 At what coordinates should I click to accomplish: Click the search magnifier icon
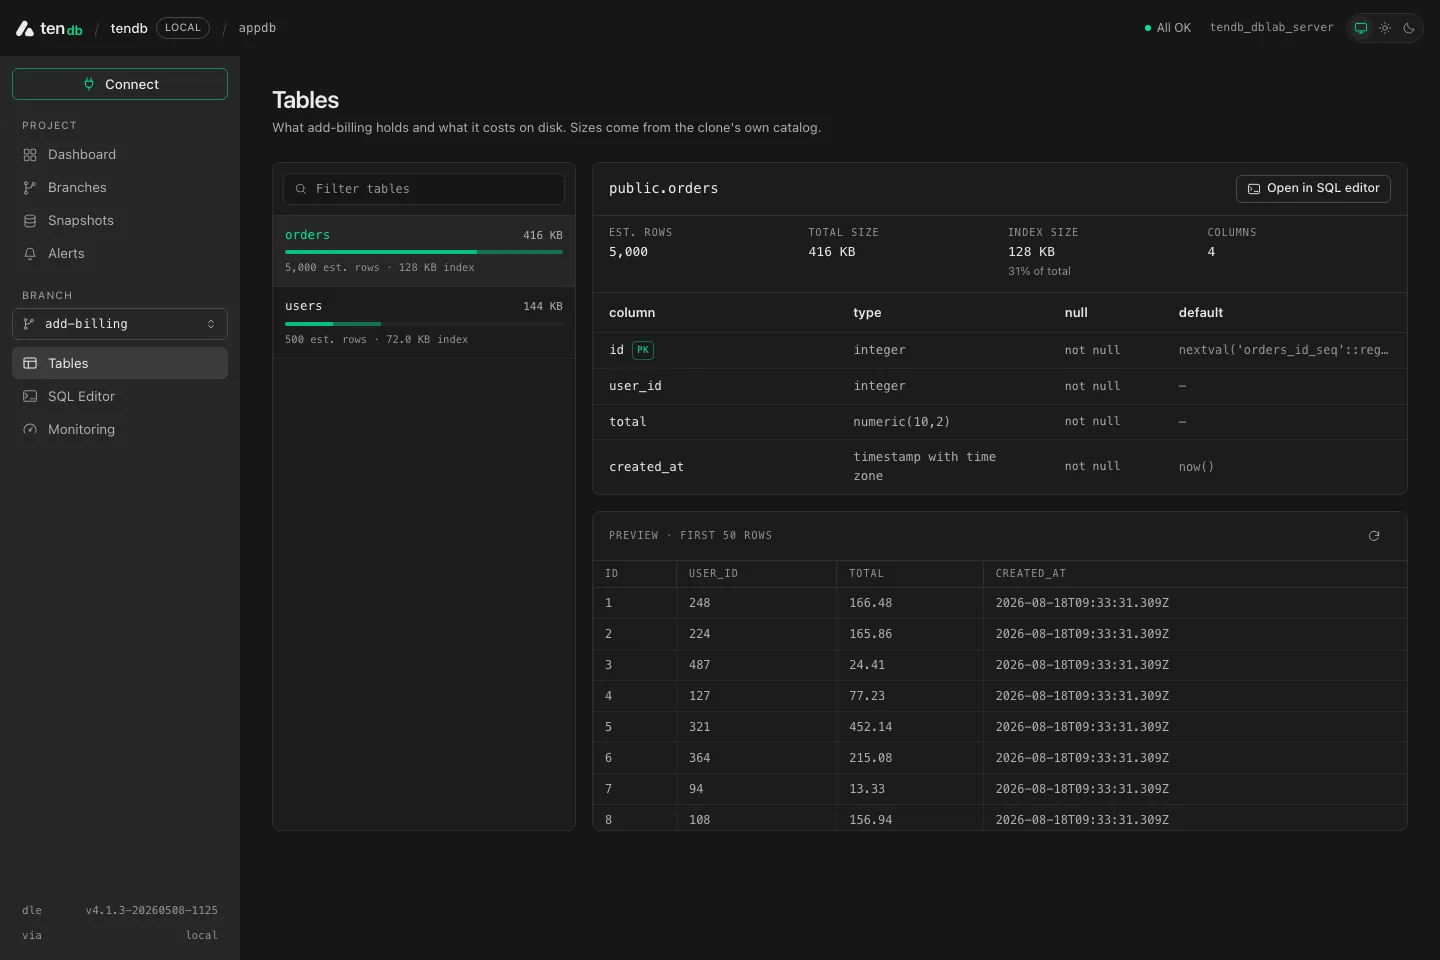click(x=300, y=189)
